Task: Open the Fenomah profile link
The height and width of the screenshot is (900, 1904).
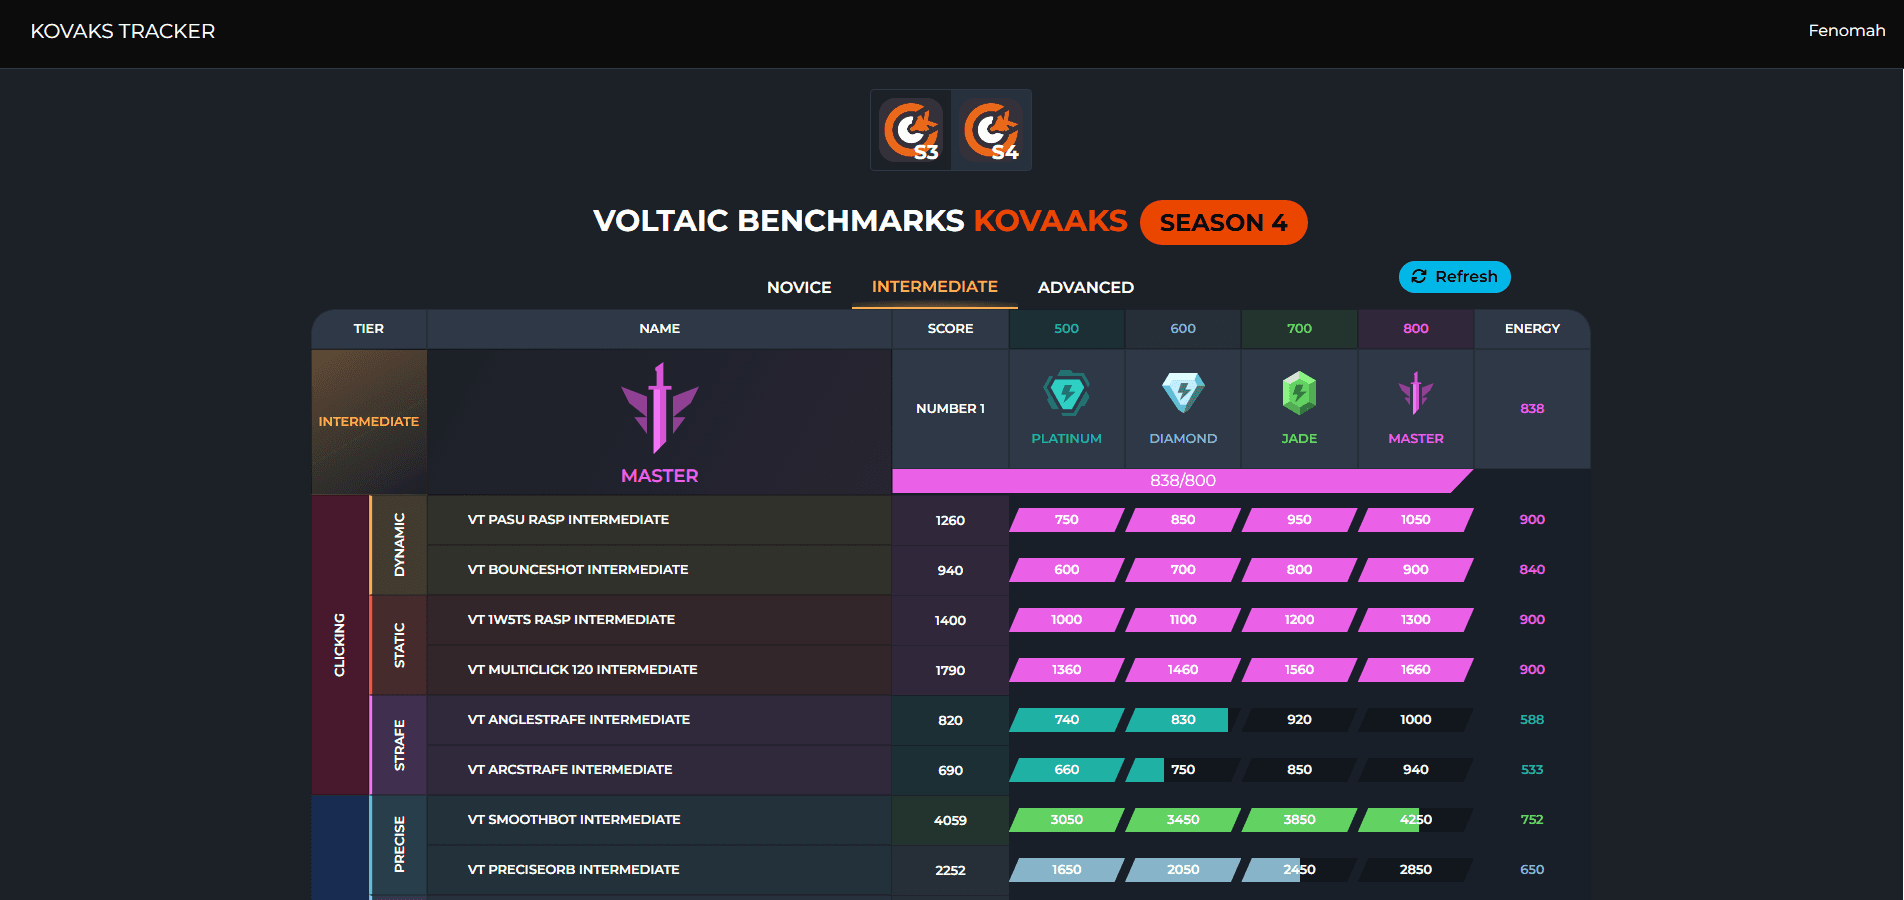Action: pyautogui.click(x=1846, y=30)
